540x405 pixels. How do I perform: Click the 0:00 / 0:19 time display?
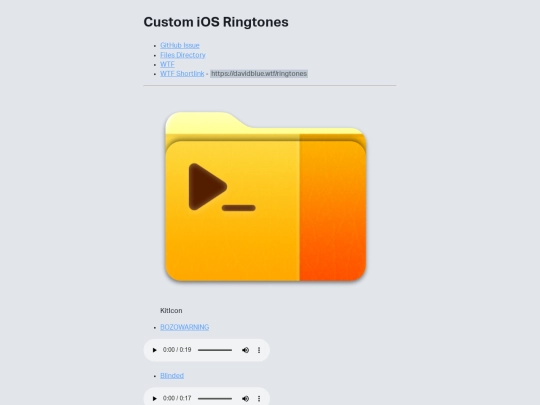[x=177, y=350]
